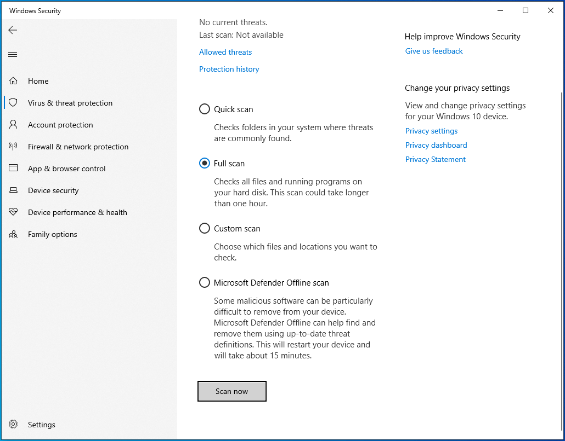Image resolution: width=565 pixels, height=441 pixels.
Task: Minimize the Windows Security window
Action: tap(500, 10)
